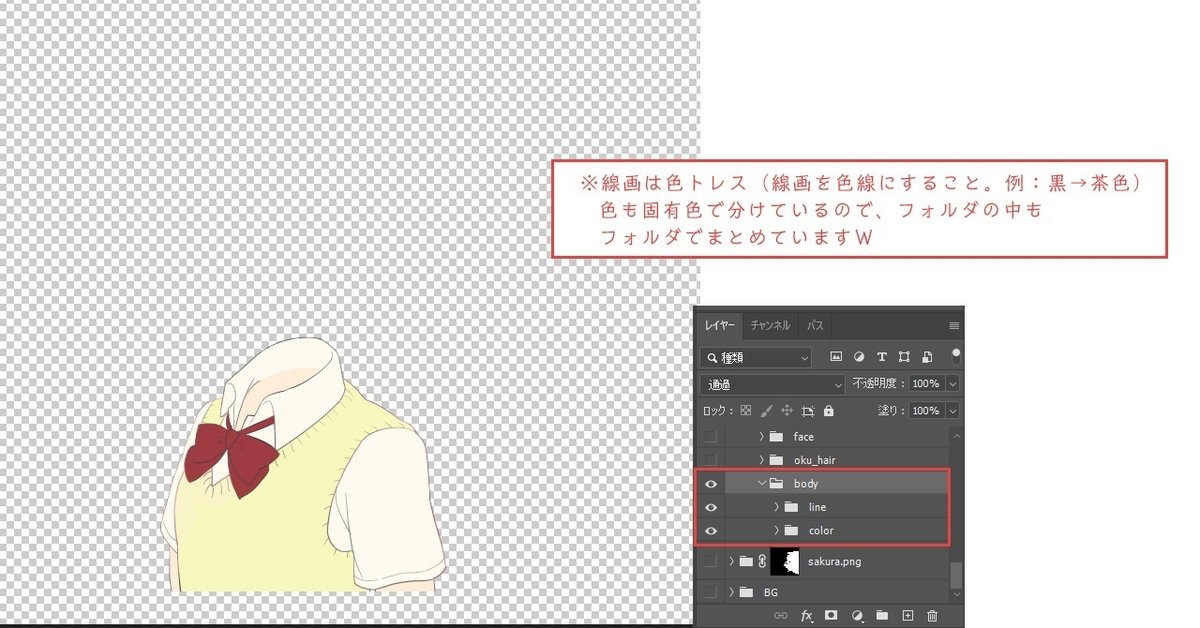Switch to the パス tab
Viewport: 1200px width, 628px height.
pyautogui.click(x=815, y=326)
